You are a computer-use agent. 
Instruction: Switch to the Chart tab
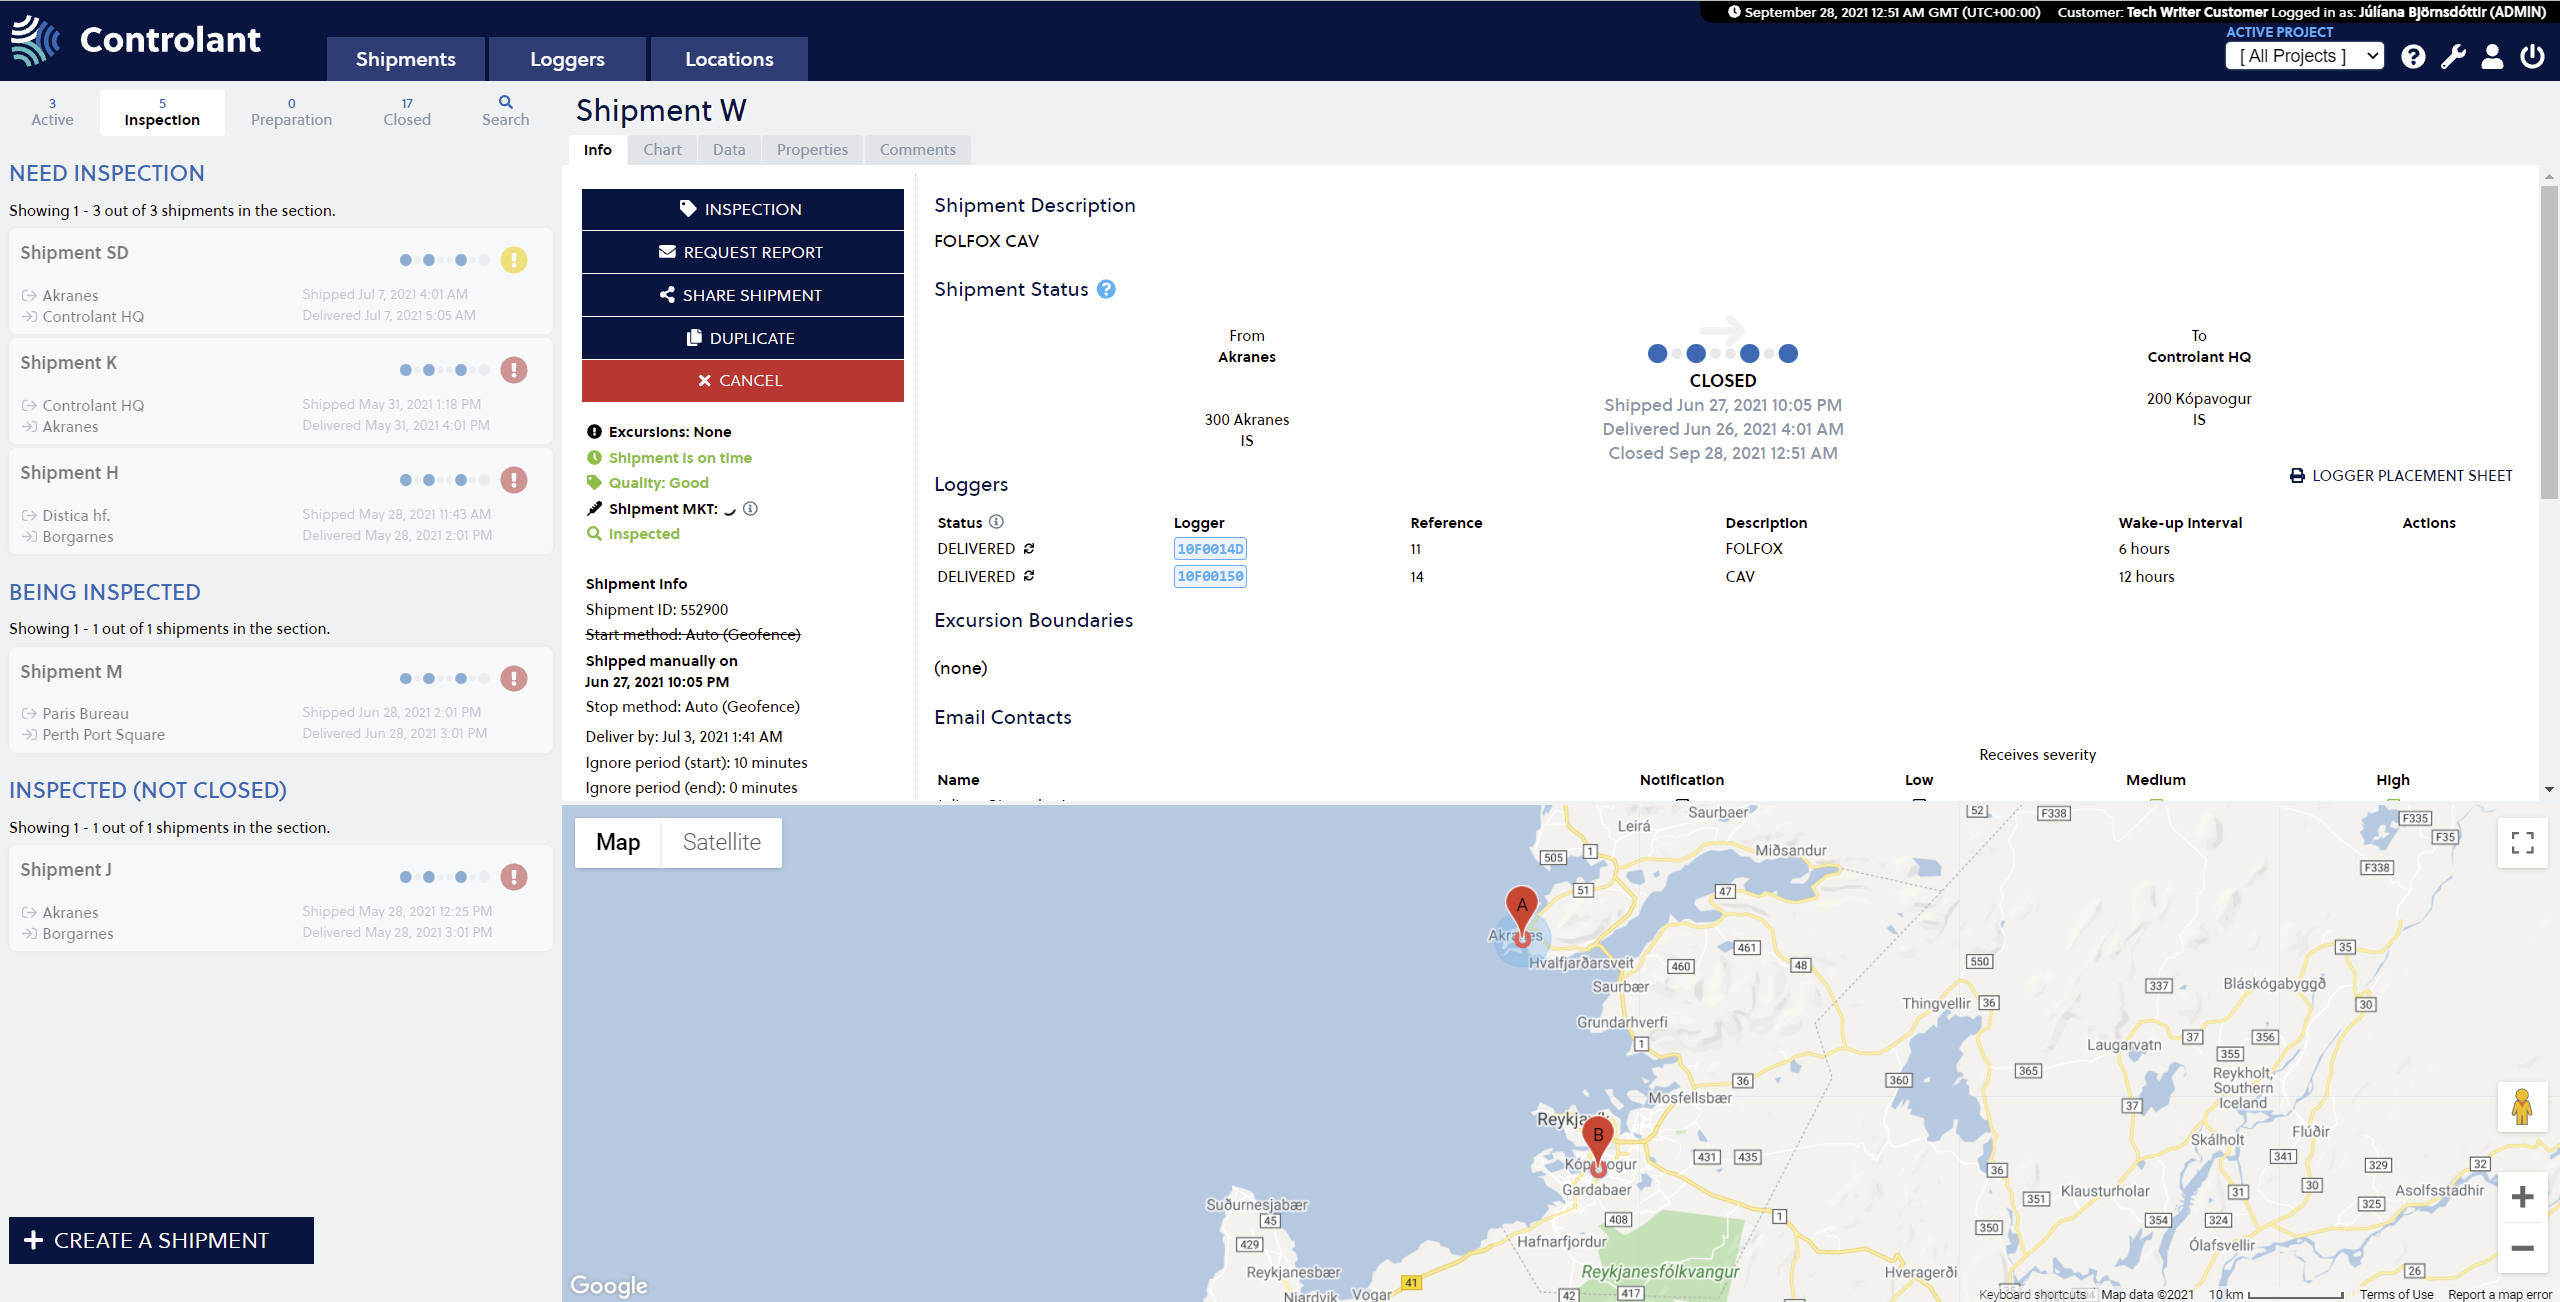tap(662, 150)
